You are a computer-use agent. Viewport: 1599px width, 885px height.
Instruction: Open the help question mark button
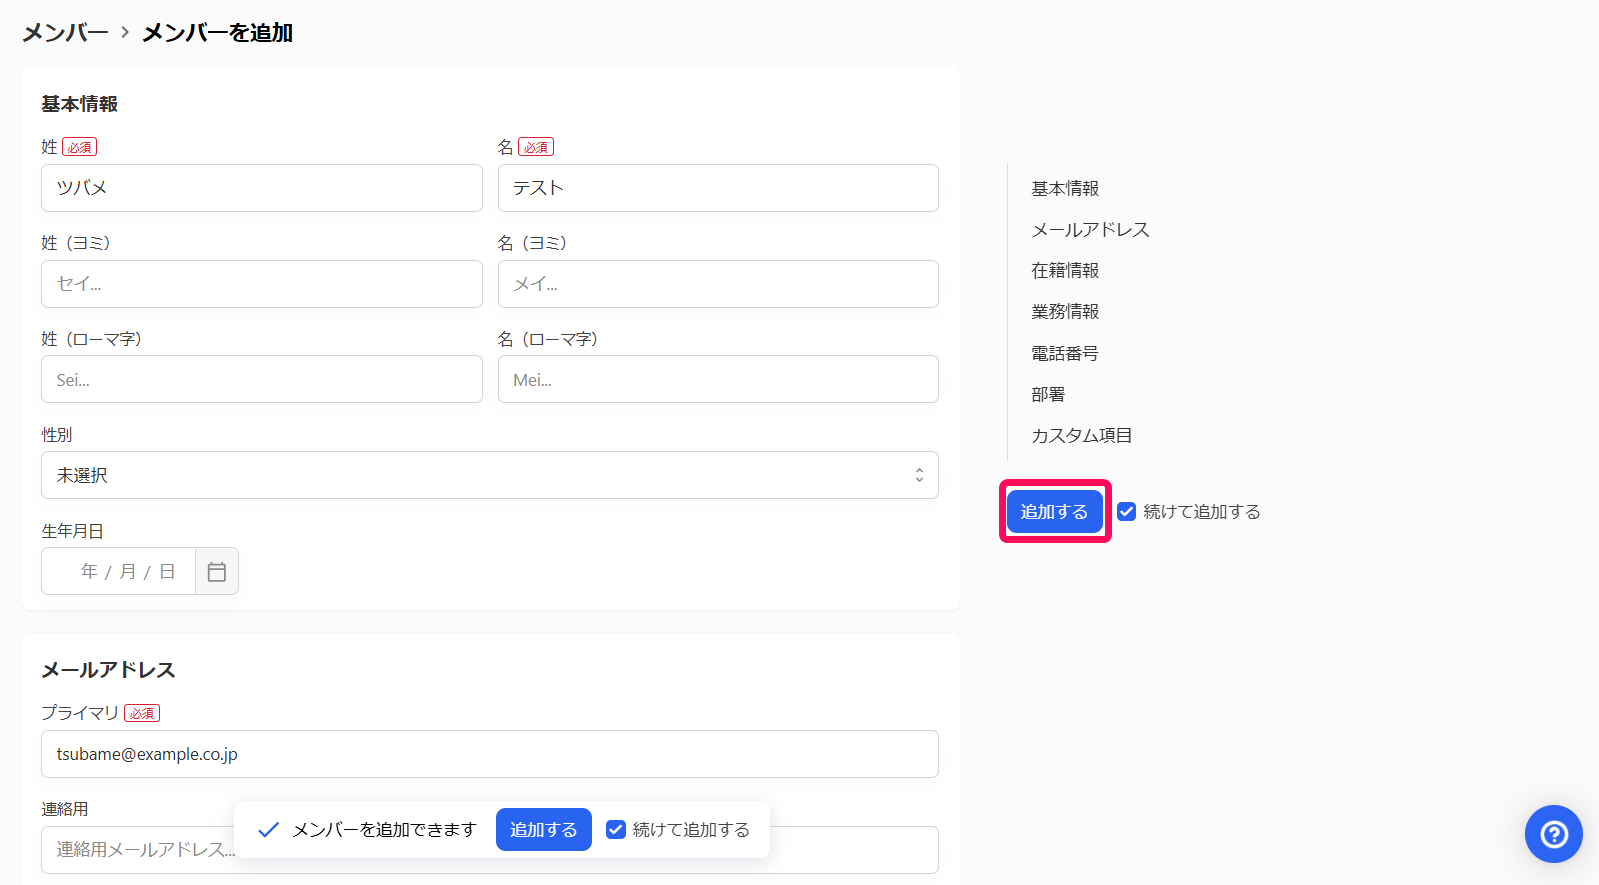pyautogui.click(x=1553, y=833)
